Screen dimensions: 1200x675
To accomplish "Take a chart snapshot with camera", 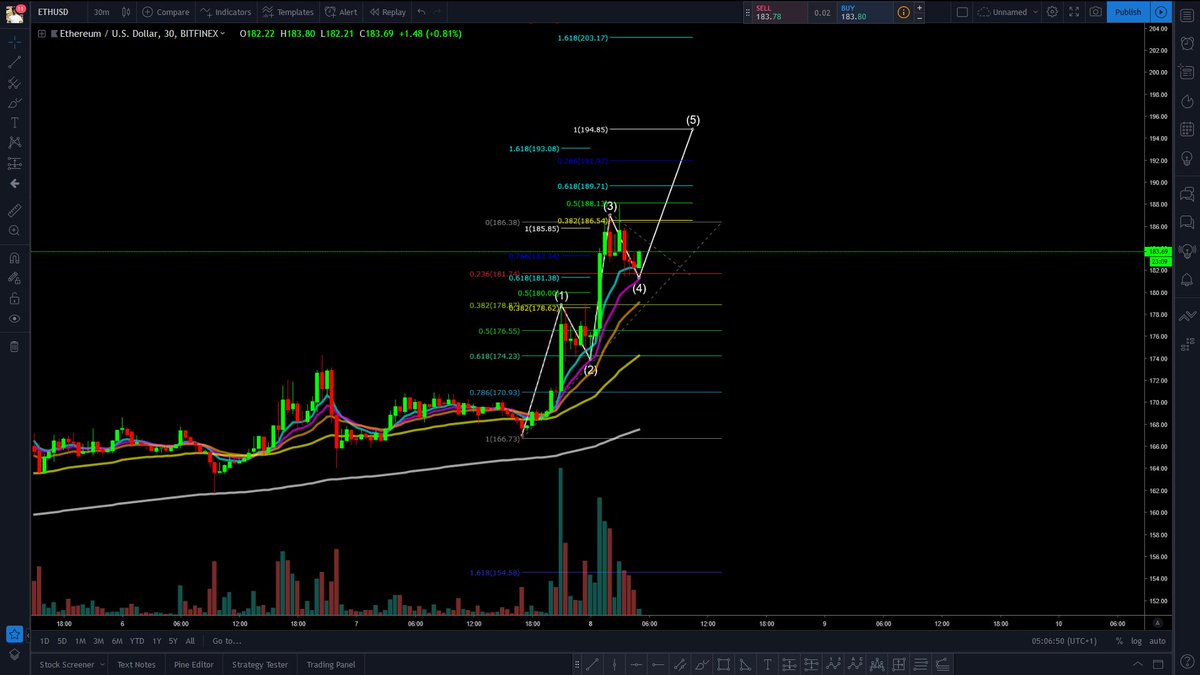I will tap(1096, 12).
